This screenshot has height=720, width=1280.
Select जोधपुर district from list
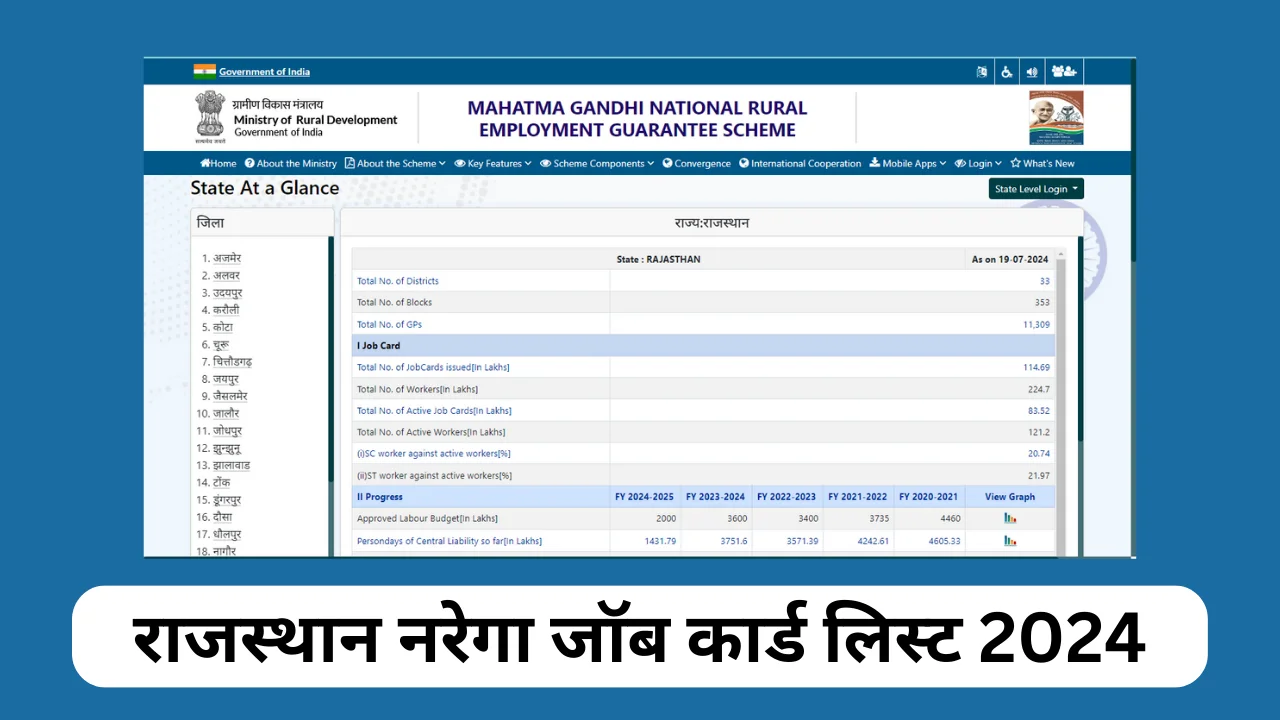[x=227, y=431]
